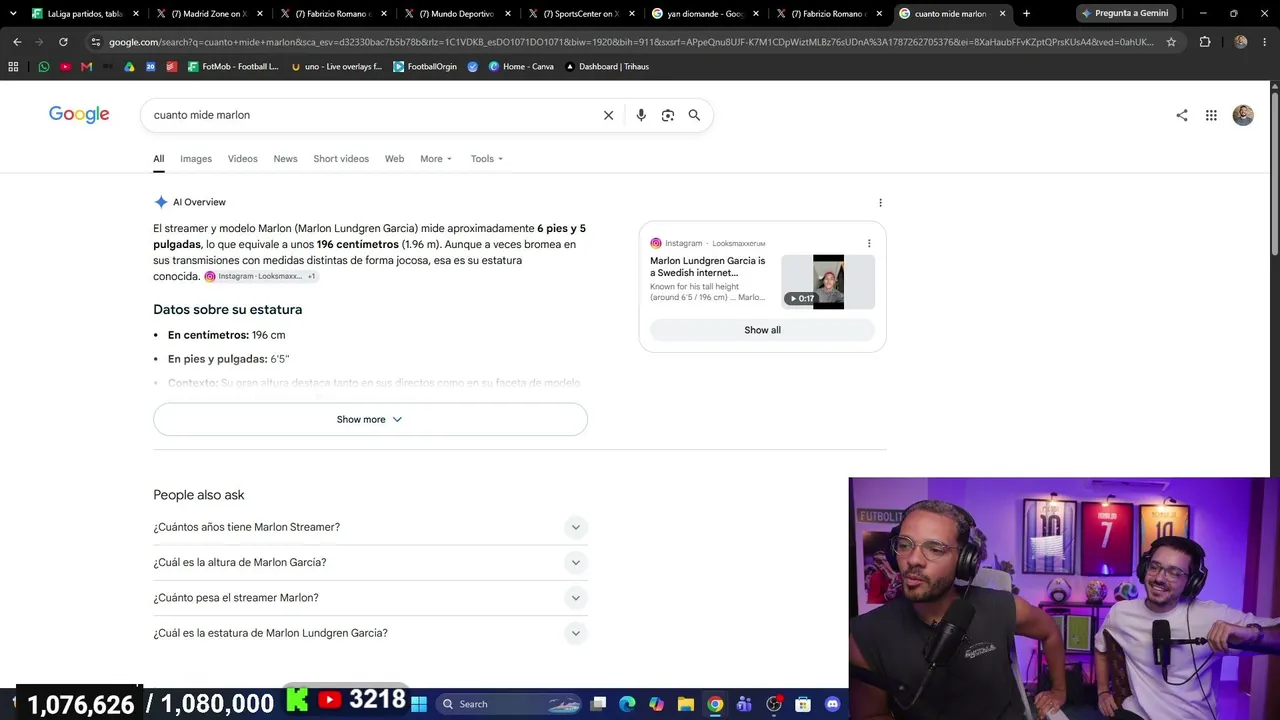
Task: Open the uno - Live overlays bookmark
Action: click(x=336, y=66)
